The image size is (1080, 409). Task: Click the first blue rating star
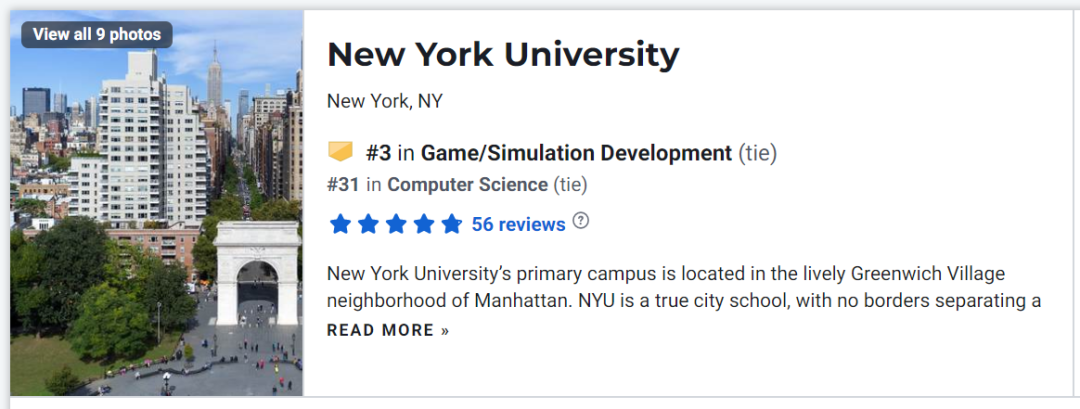click(x=340, y=224)
